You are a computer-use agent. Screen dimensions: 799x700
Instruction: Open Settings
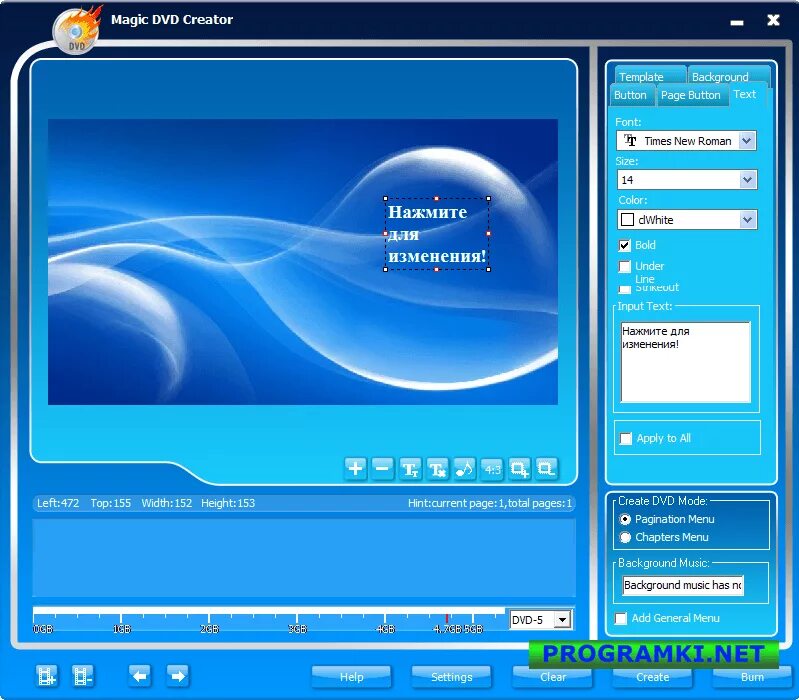point(451,677)
